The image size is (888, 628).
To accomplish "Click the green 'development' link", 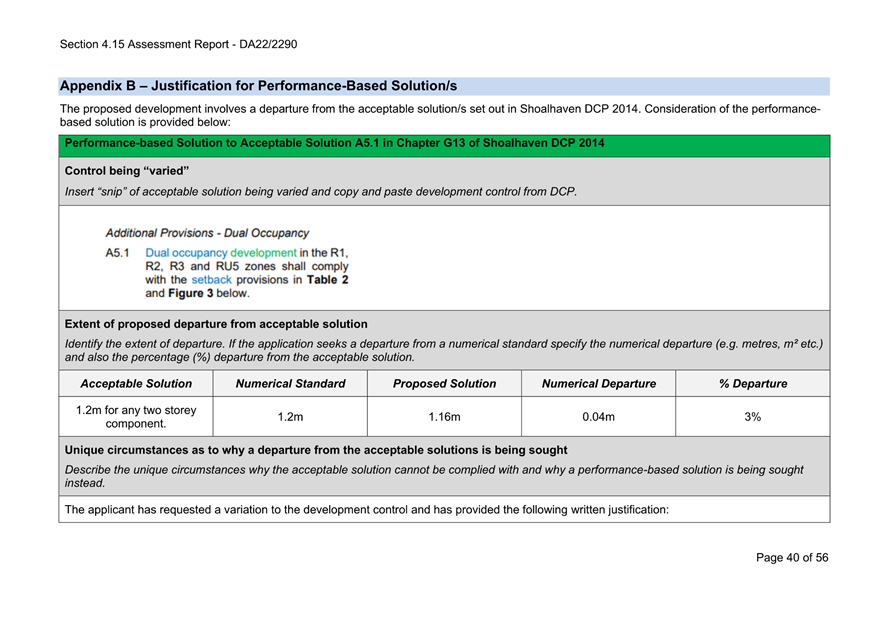I will [x=263, y=253].
